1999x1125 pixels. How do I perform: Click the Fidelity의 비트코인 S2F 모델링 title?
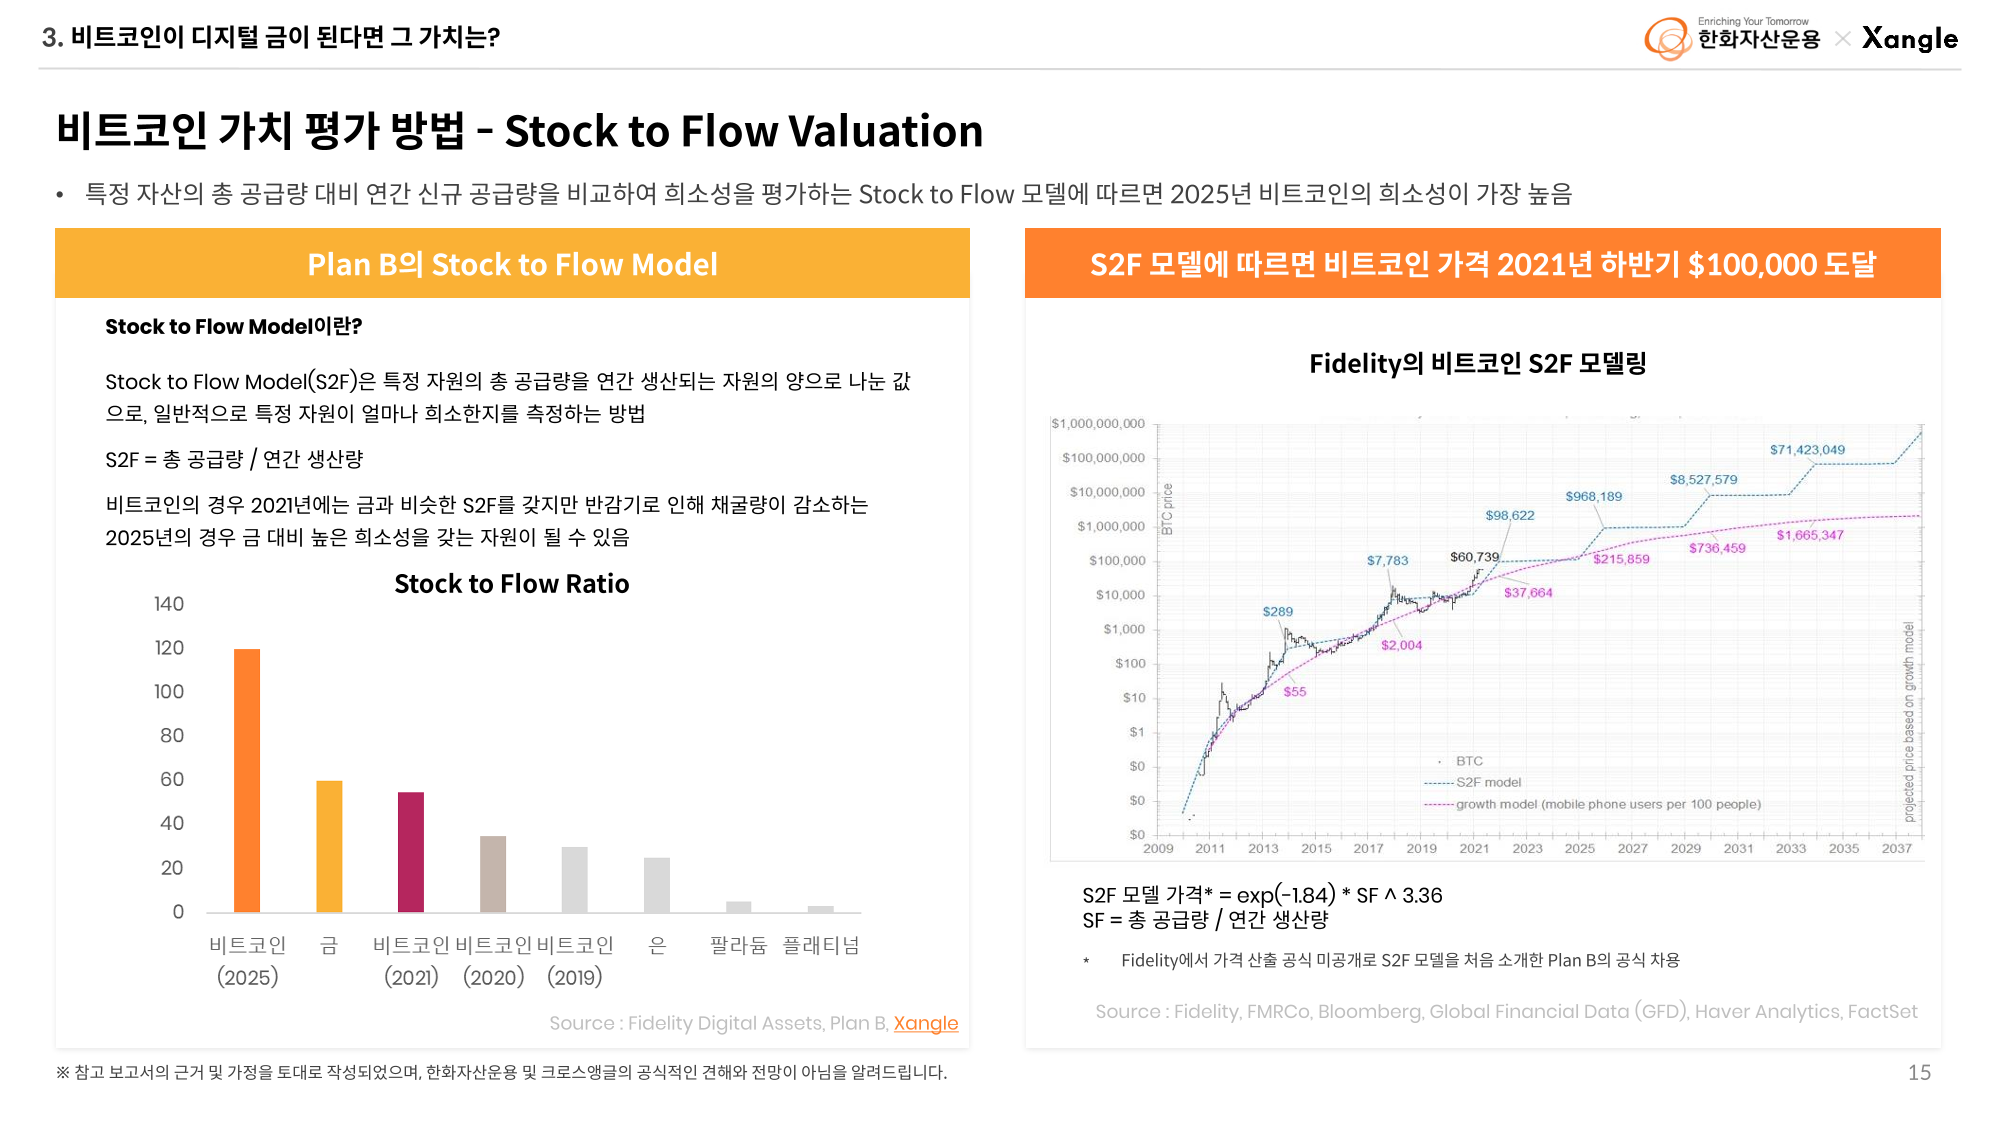pyautogui.click(x=1477, y=364)
